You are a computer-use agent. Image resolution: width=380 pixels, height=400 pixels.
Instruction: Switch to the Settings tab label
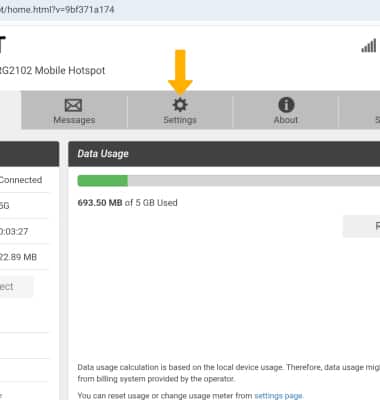click(180, 120)
